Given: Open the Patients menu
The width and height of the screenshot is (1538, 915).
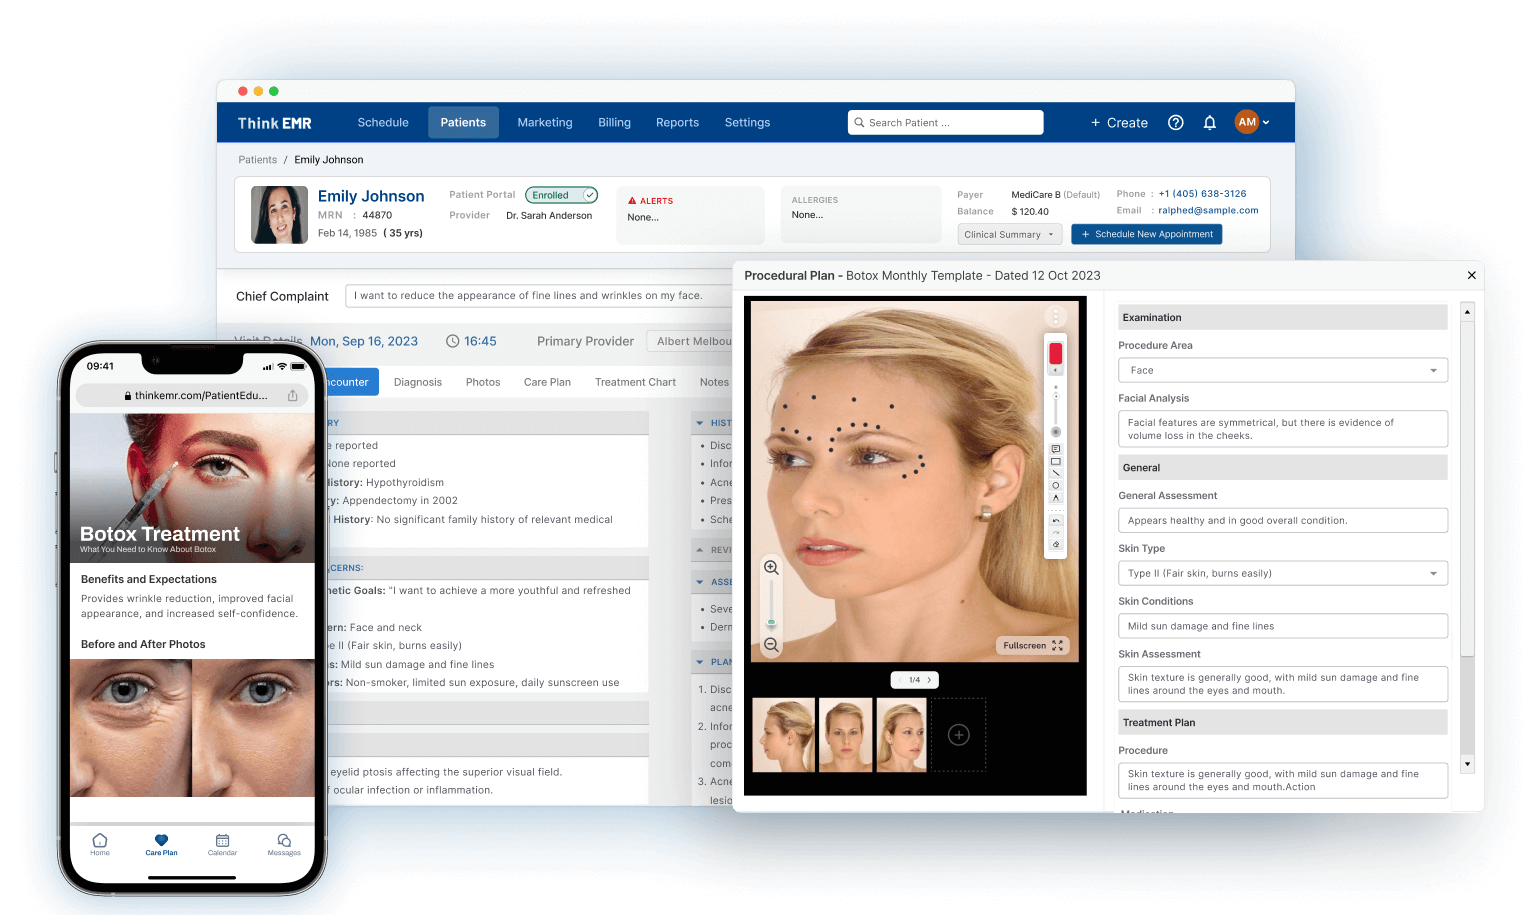Looking at the screenshot, I should click(x=463, y=122).
